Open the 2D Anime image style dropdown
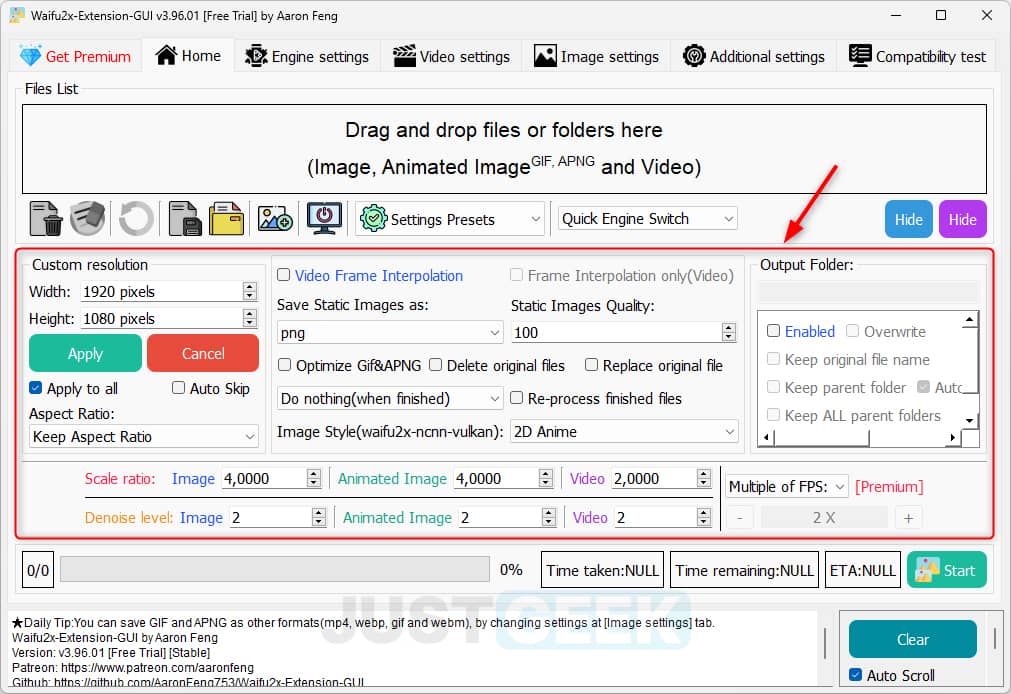Viewport: 1011px width, 694px height. tap(624, 431)
